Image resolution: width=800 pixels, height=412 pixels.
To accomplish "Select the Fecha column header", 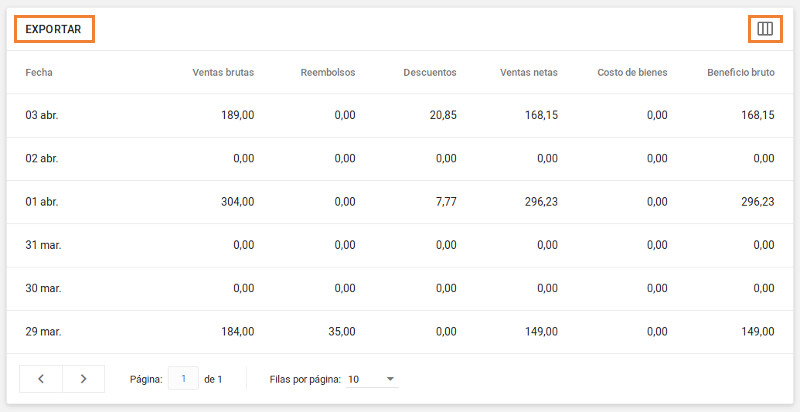I will pos(39,72).
